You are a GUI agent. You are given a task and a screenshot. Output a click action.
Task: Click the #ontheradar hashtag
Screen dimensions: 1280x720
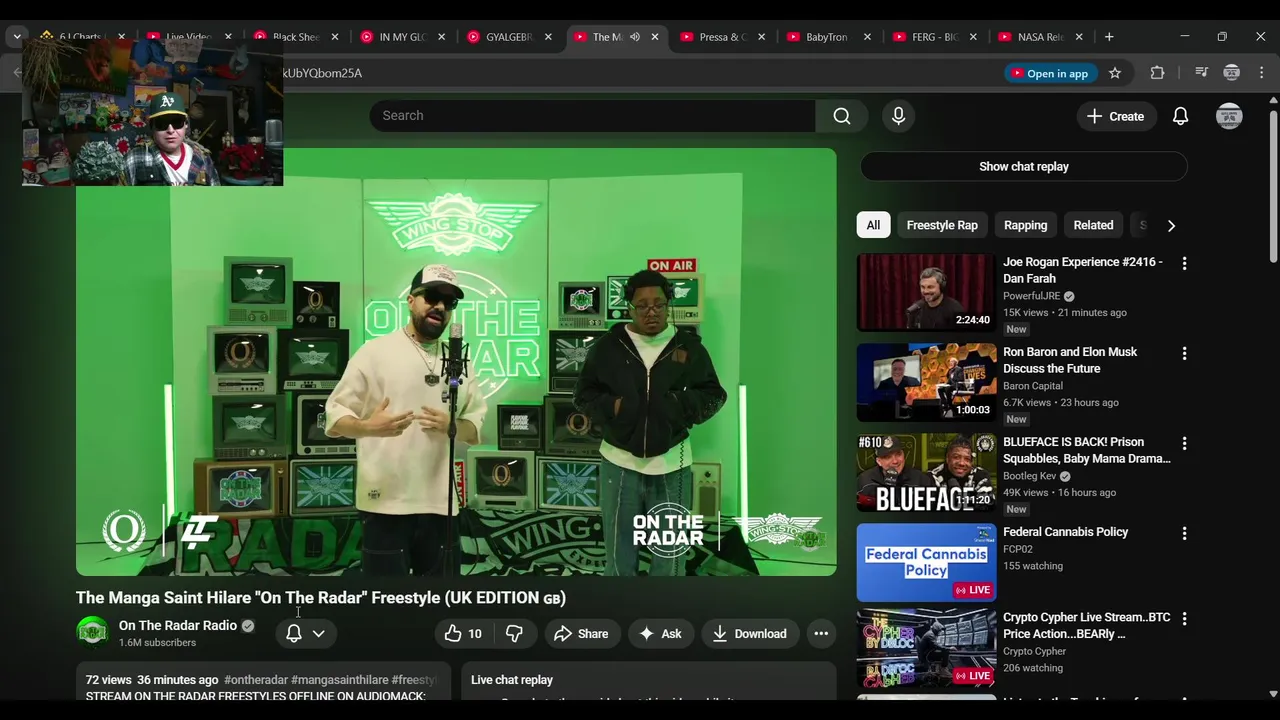[x=256, y=680]
